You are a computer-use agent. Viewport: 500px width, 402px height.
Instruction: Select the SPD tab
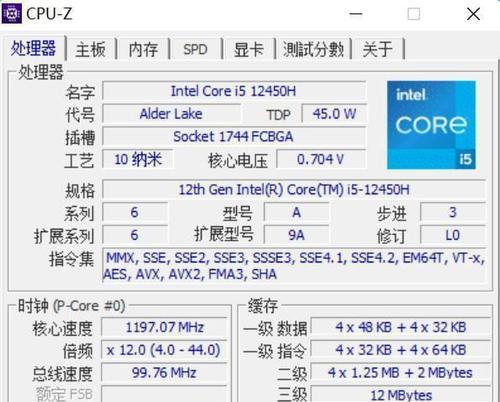[196, 50]
